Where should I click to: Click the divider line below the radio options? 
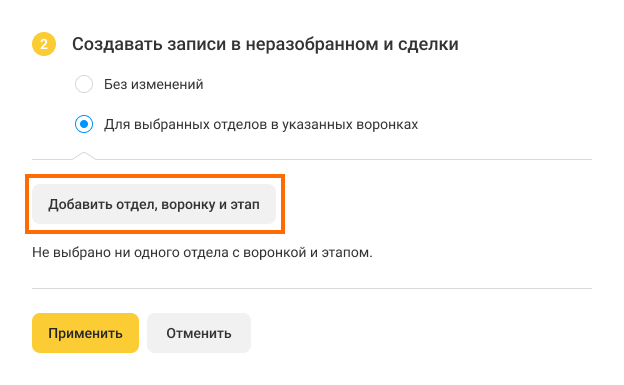coord(312,159)
